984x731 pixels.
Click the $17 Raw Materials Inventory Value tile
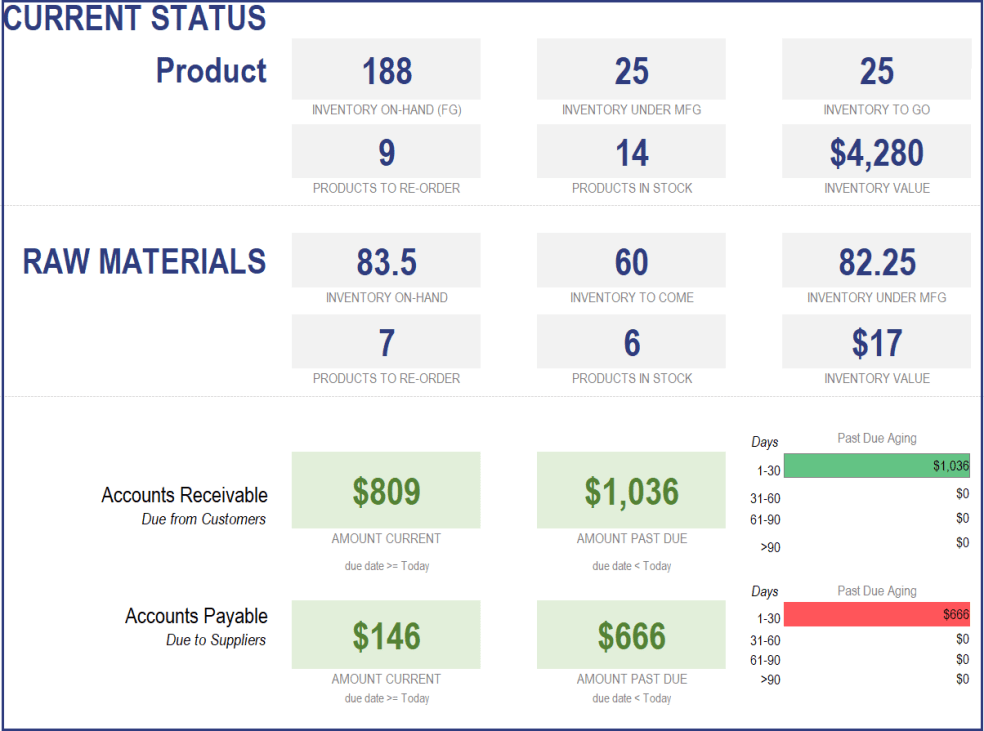(876, 341)
